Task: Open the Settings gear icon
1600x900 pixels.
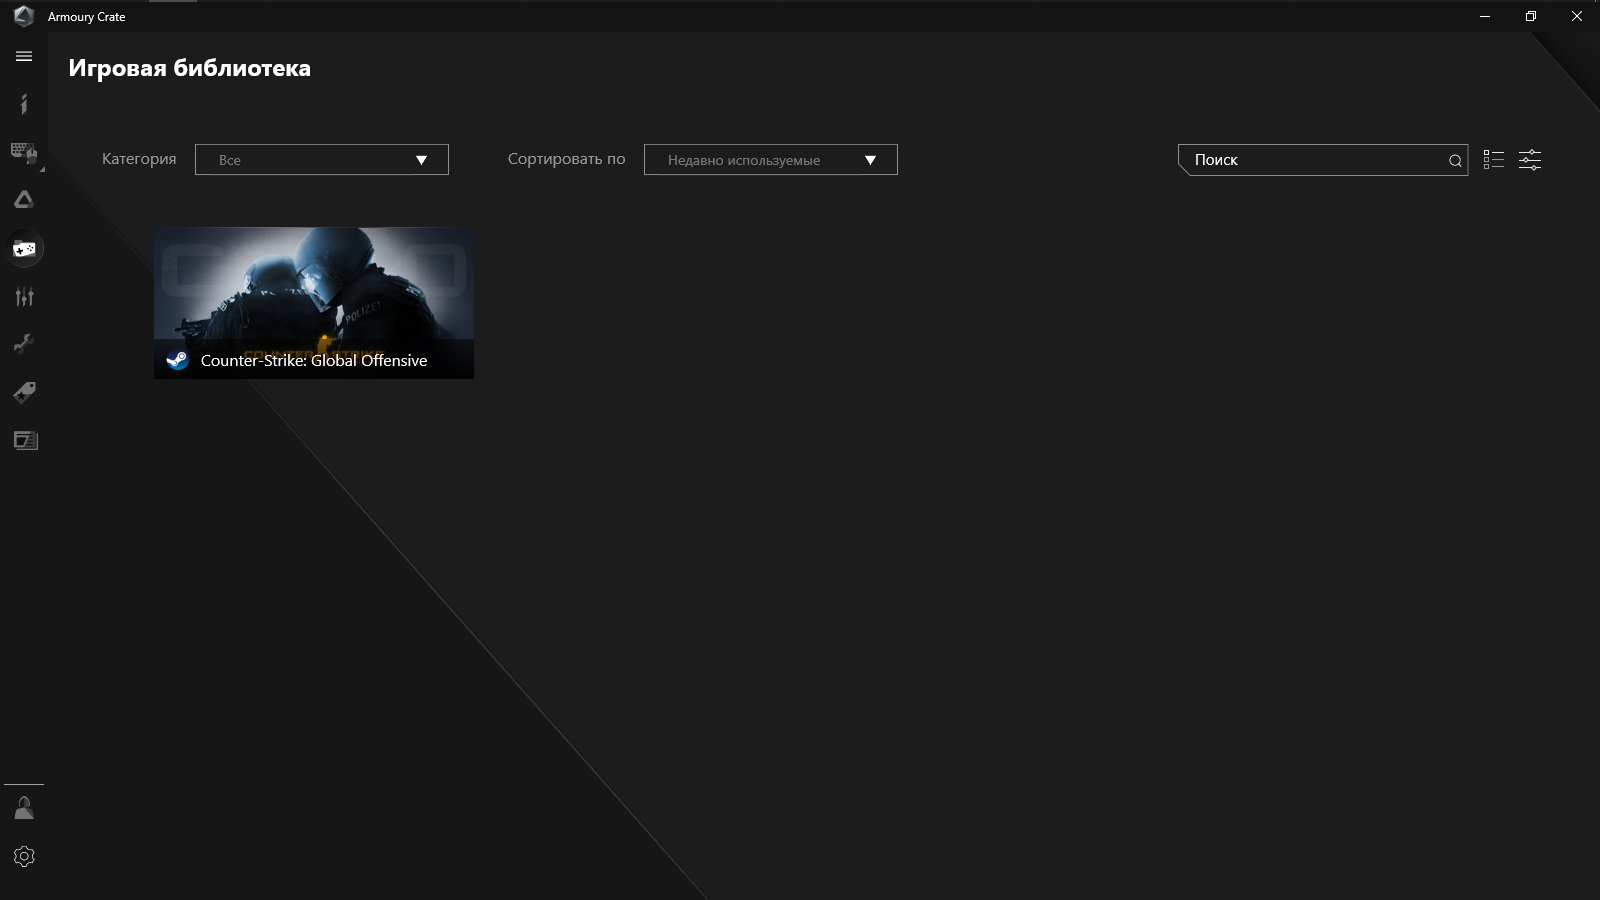Action: (x=24, y=856)
